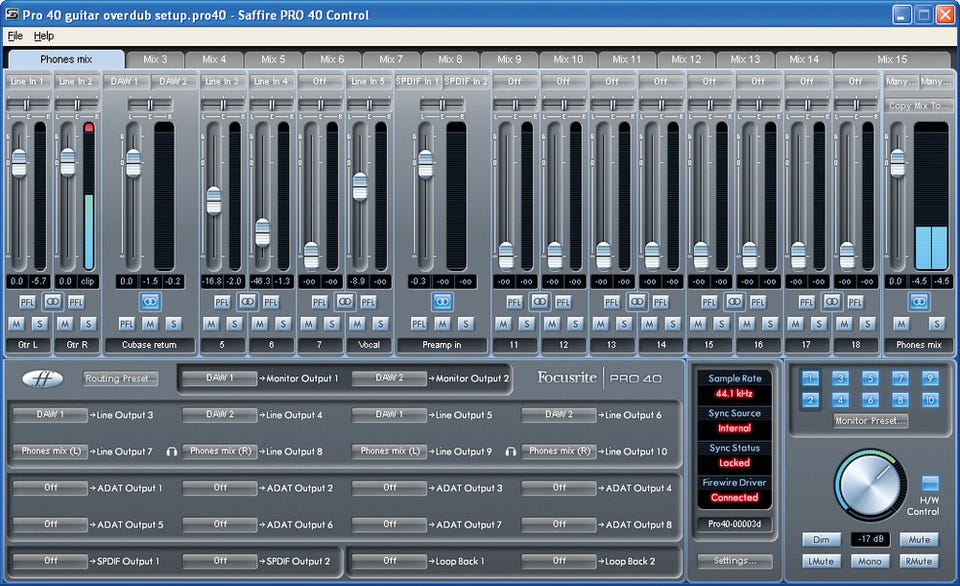This screenshot has height=586, width=960.
Task: Click the Monitor Preset button
Action: pos(871,421)
